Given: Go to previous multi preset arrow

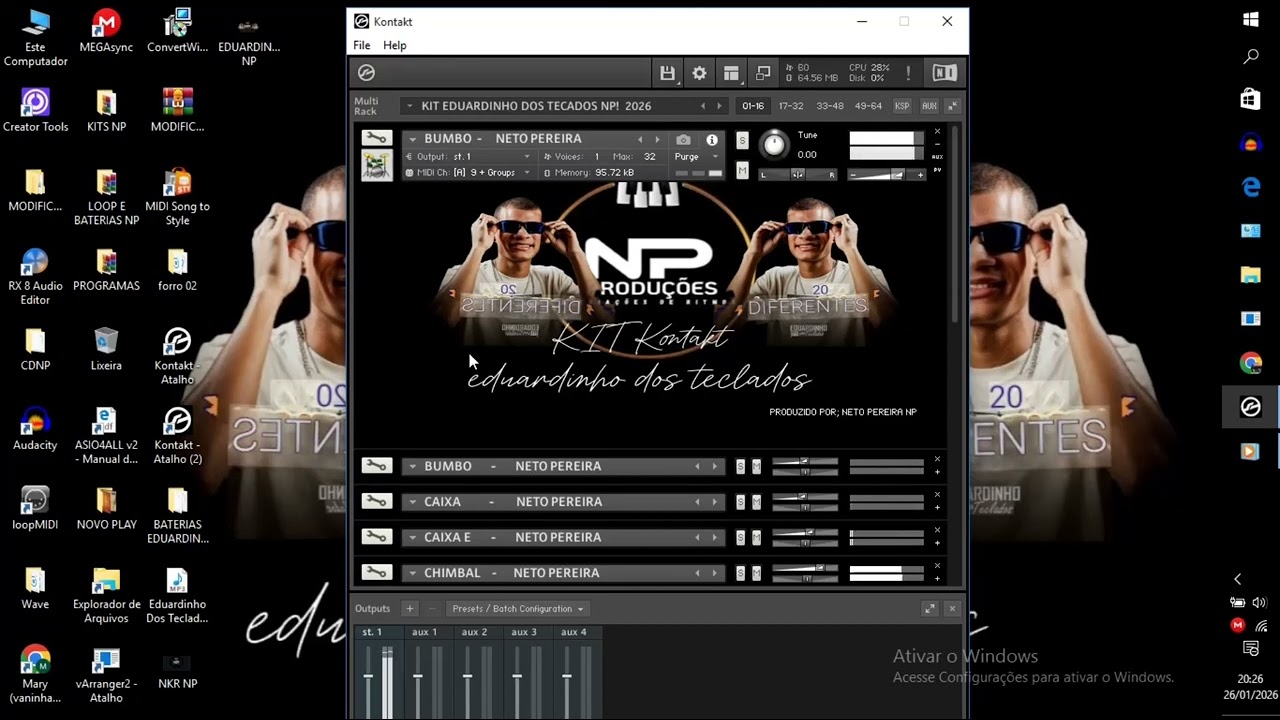Looking at the screenshot, I should coord(702,106).
